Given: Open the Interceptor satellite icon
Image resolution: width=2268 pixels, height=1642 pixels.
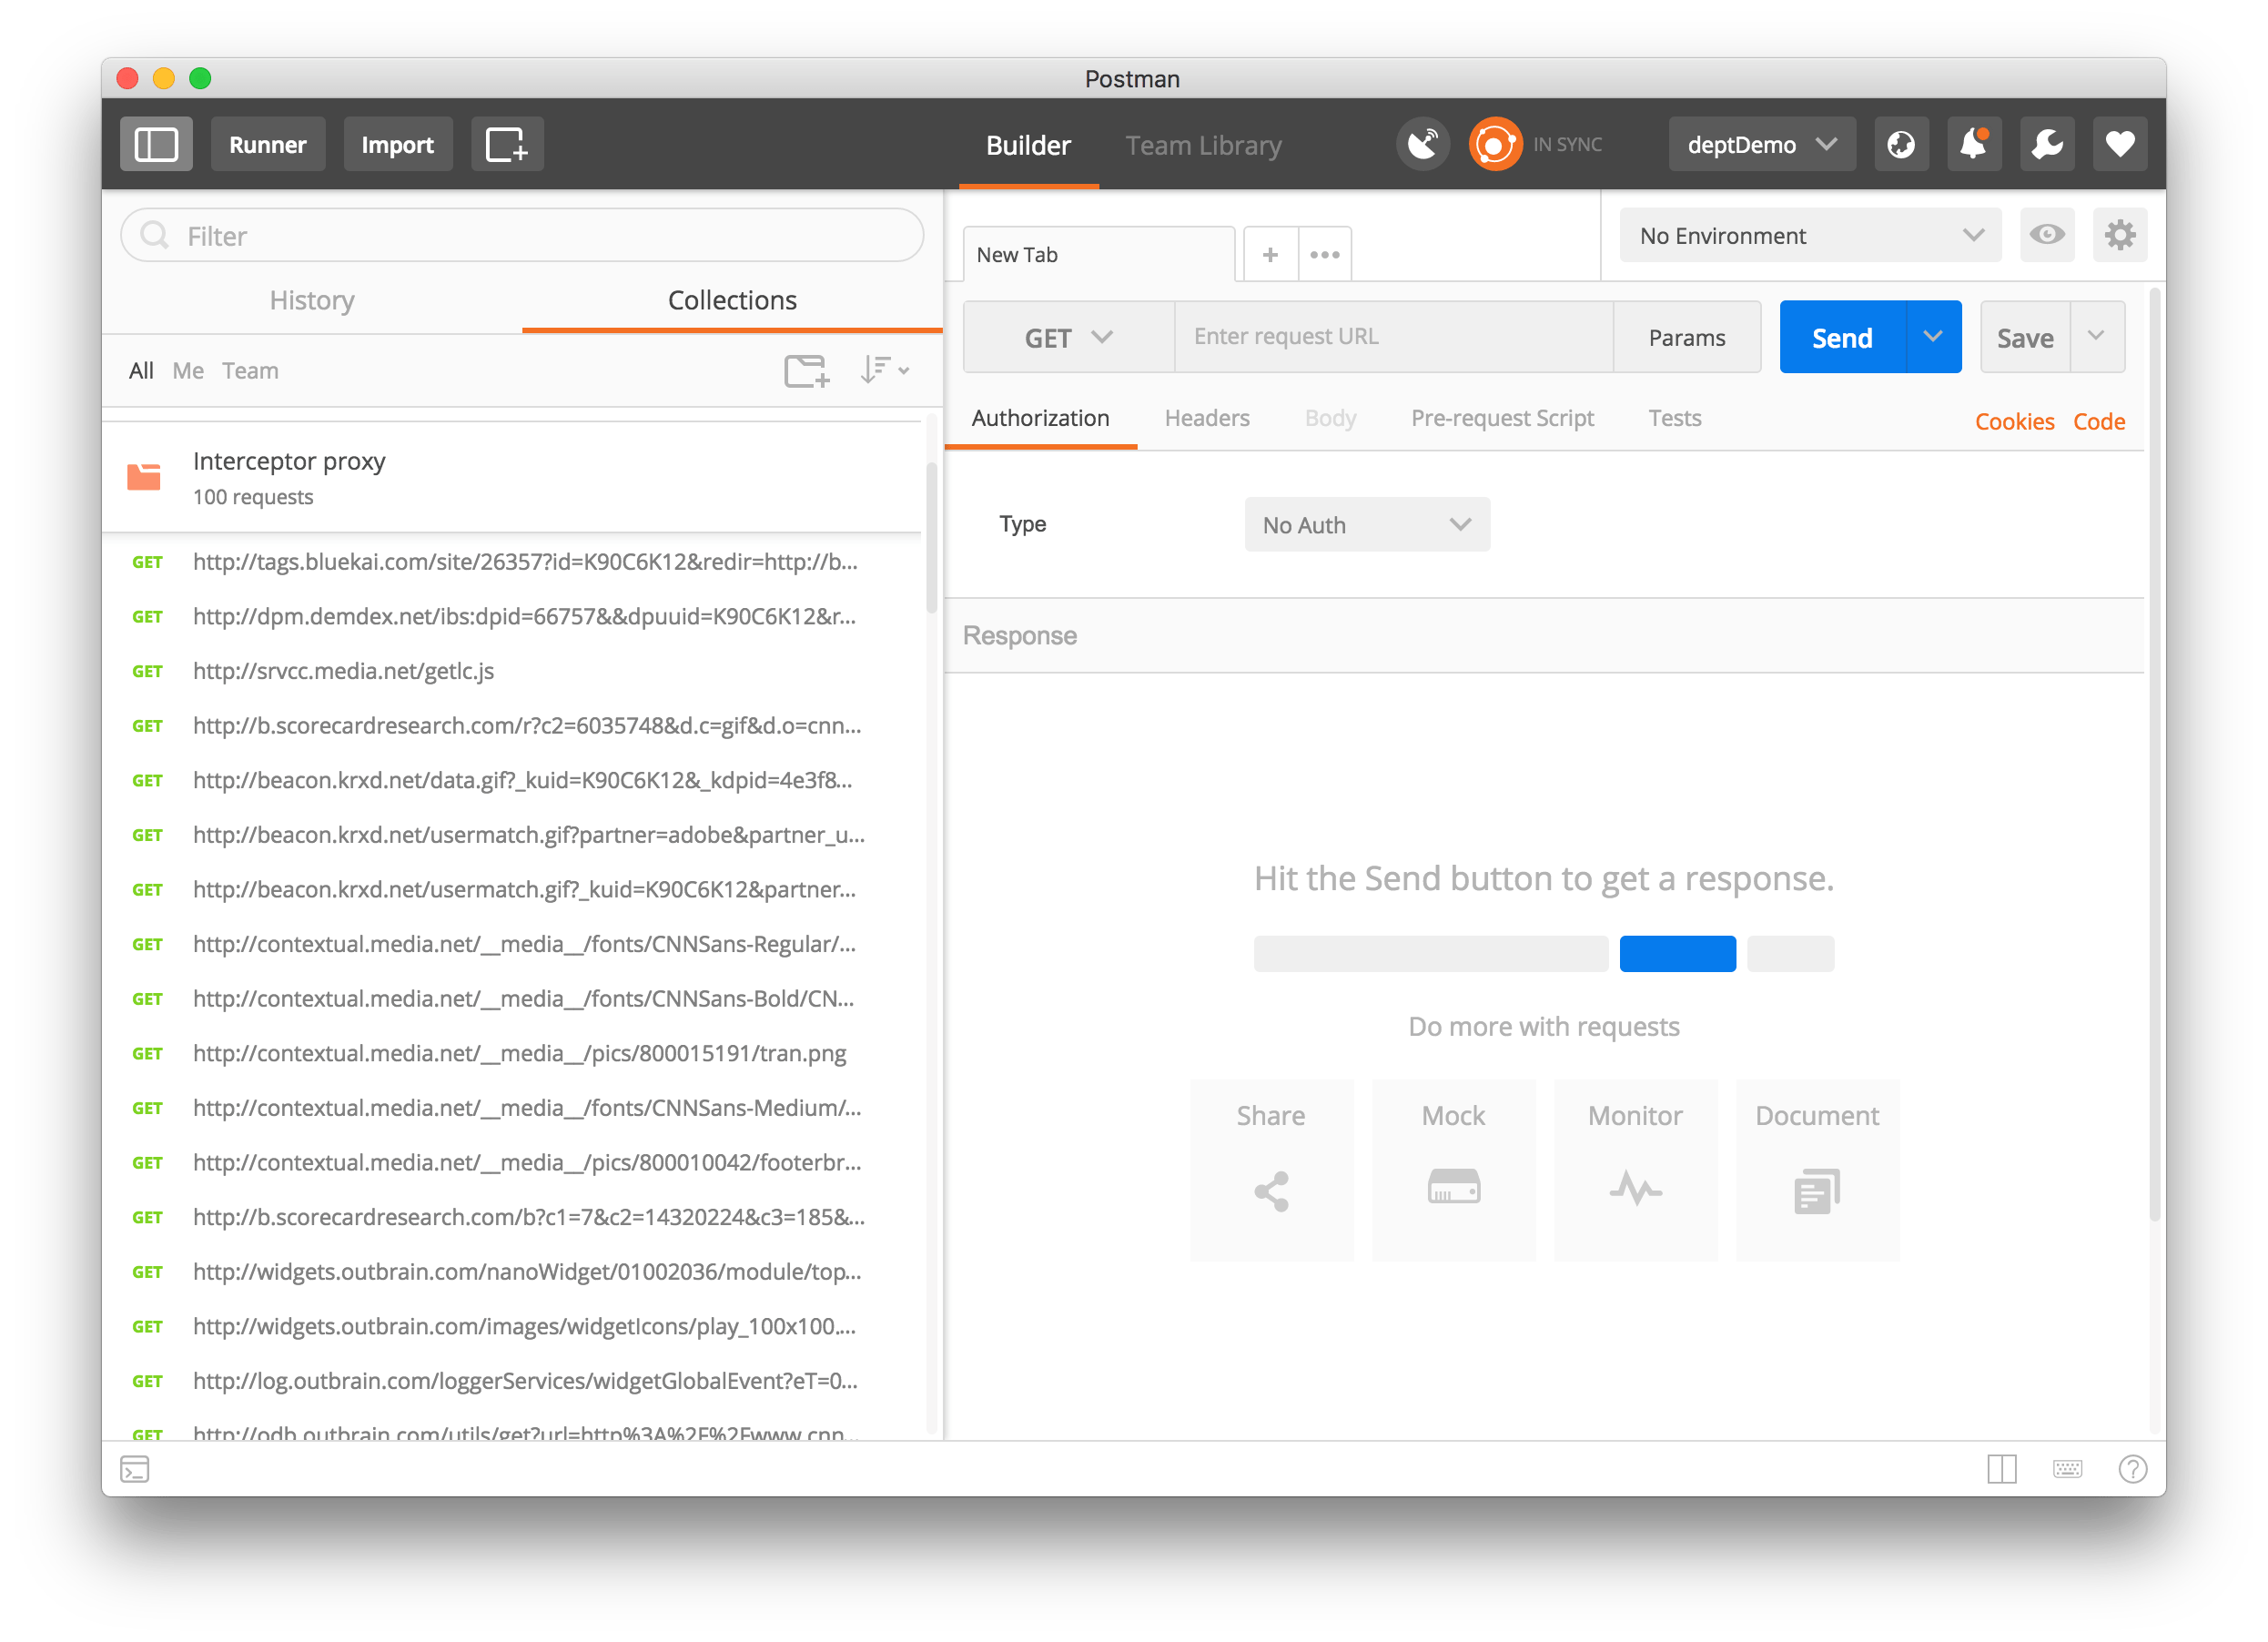Looking at the screenshot, I should click(x=1423, y=143).
